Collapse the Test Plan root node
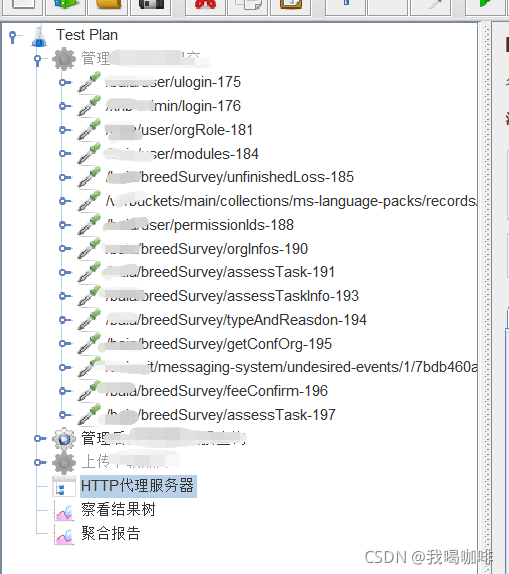The width and height of the screenshot is (509, 574). [13, 37]
